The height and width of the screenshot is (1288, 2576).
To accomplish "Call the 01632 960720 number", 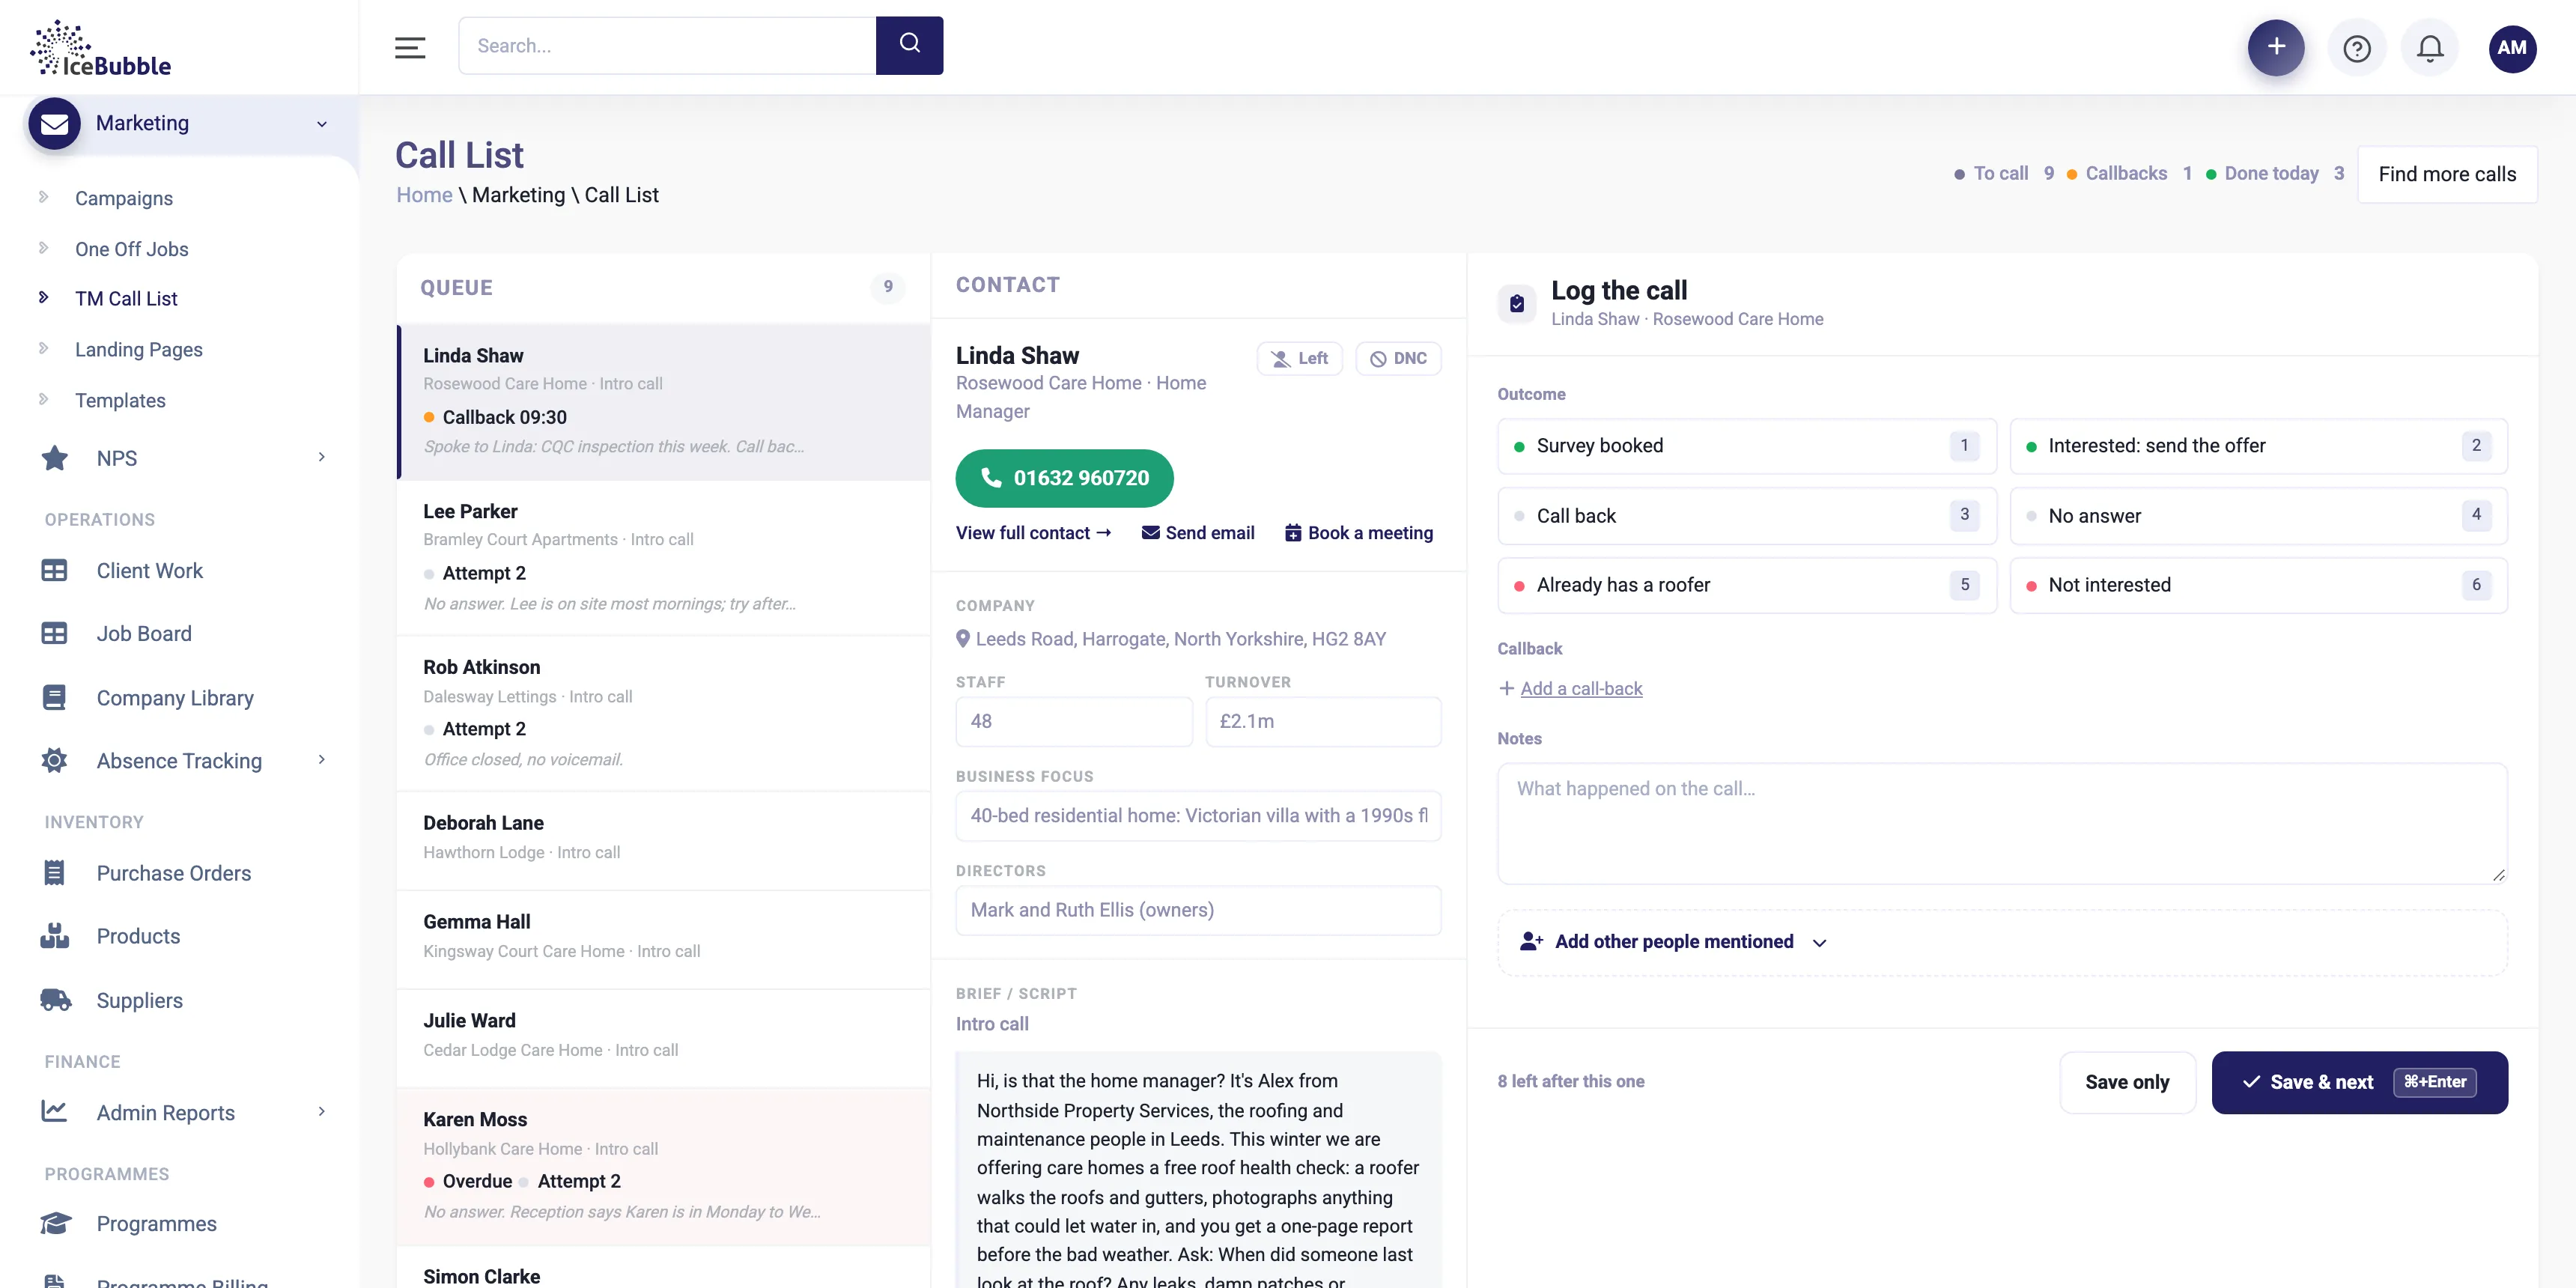I will (1064, 478).
